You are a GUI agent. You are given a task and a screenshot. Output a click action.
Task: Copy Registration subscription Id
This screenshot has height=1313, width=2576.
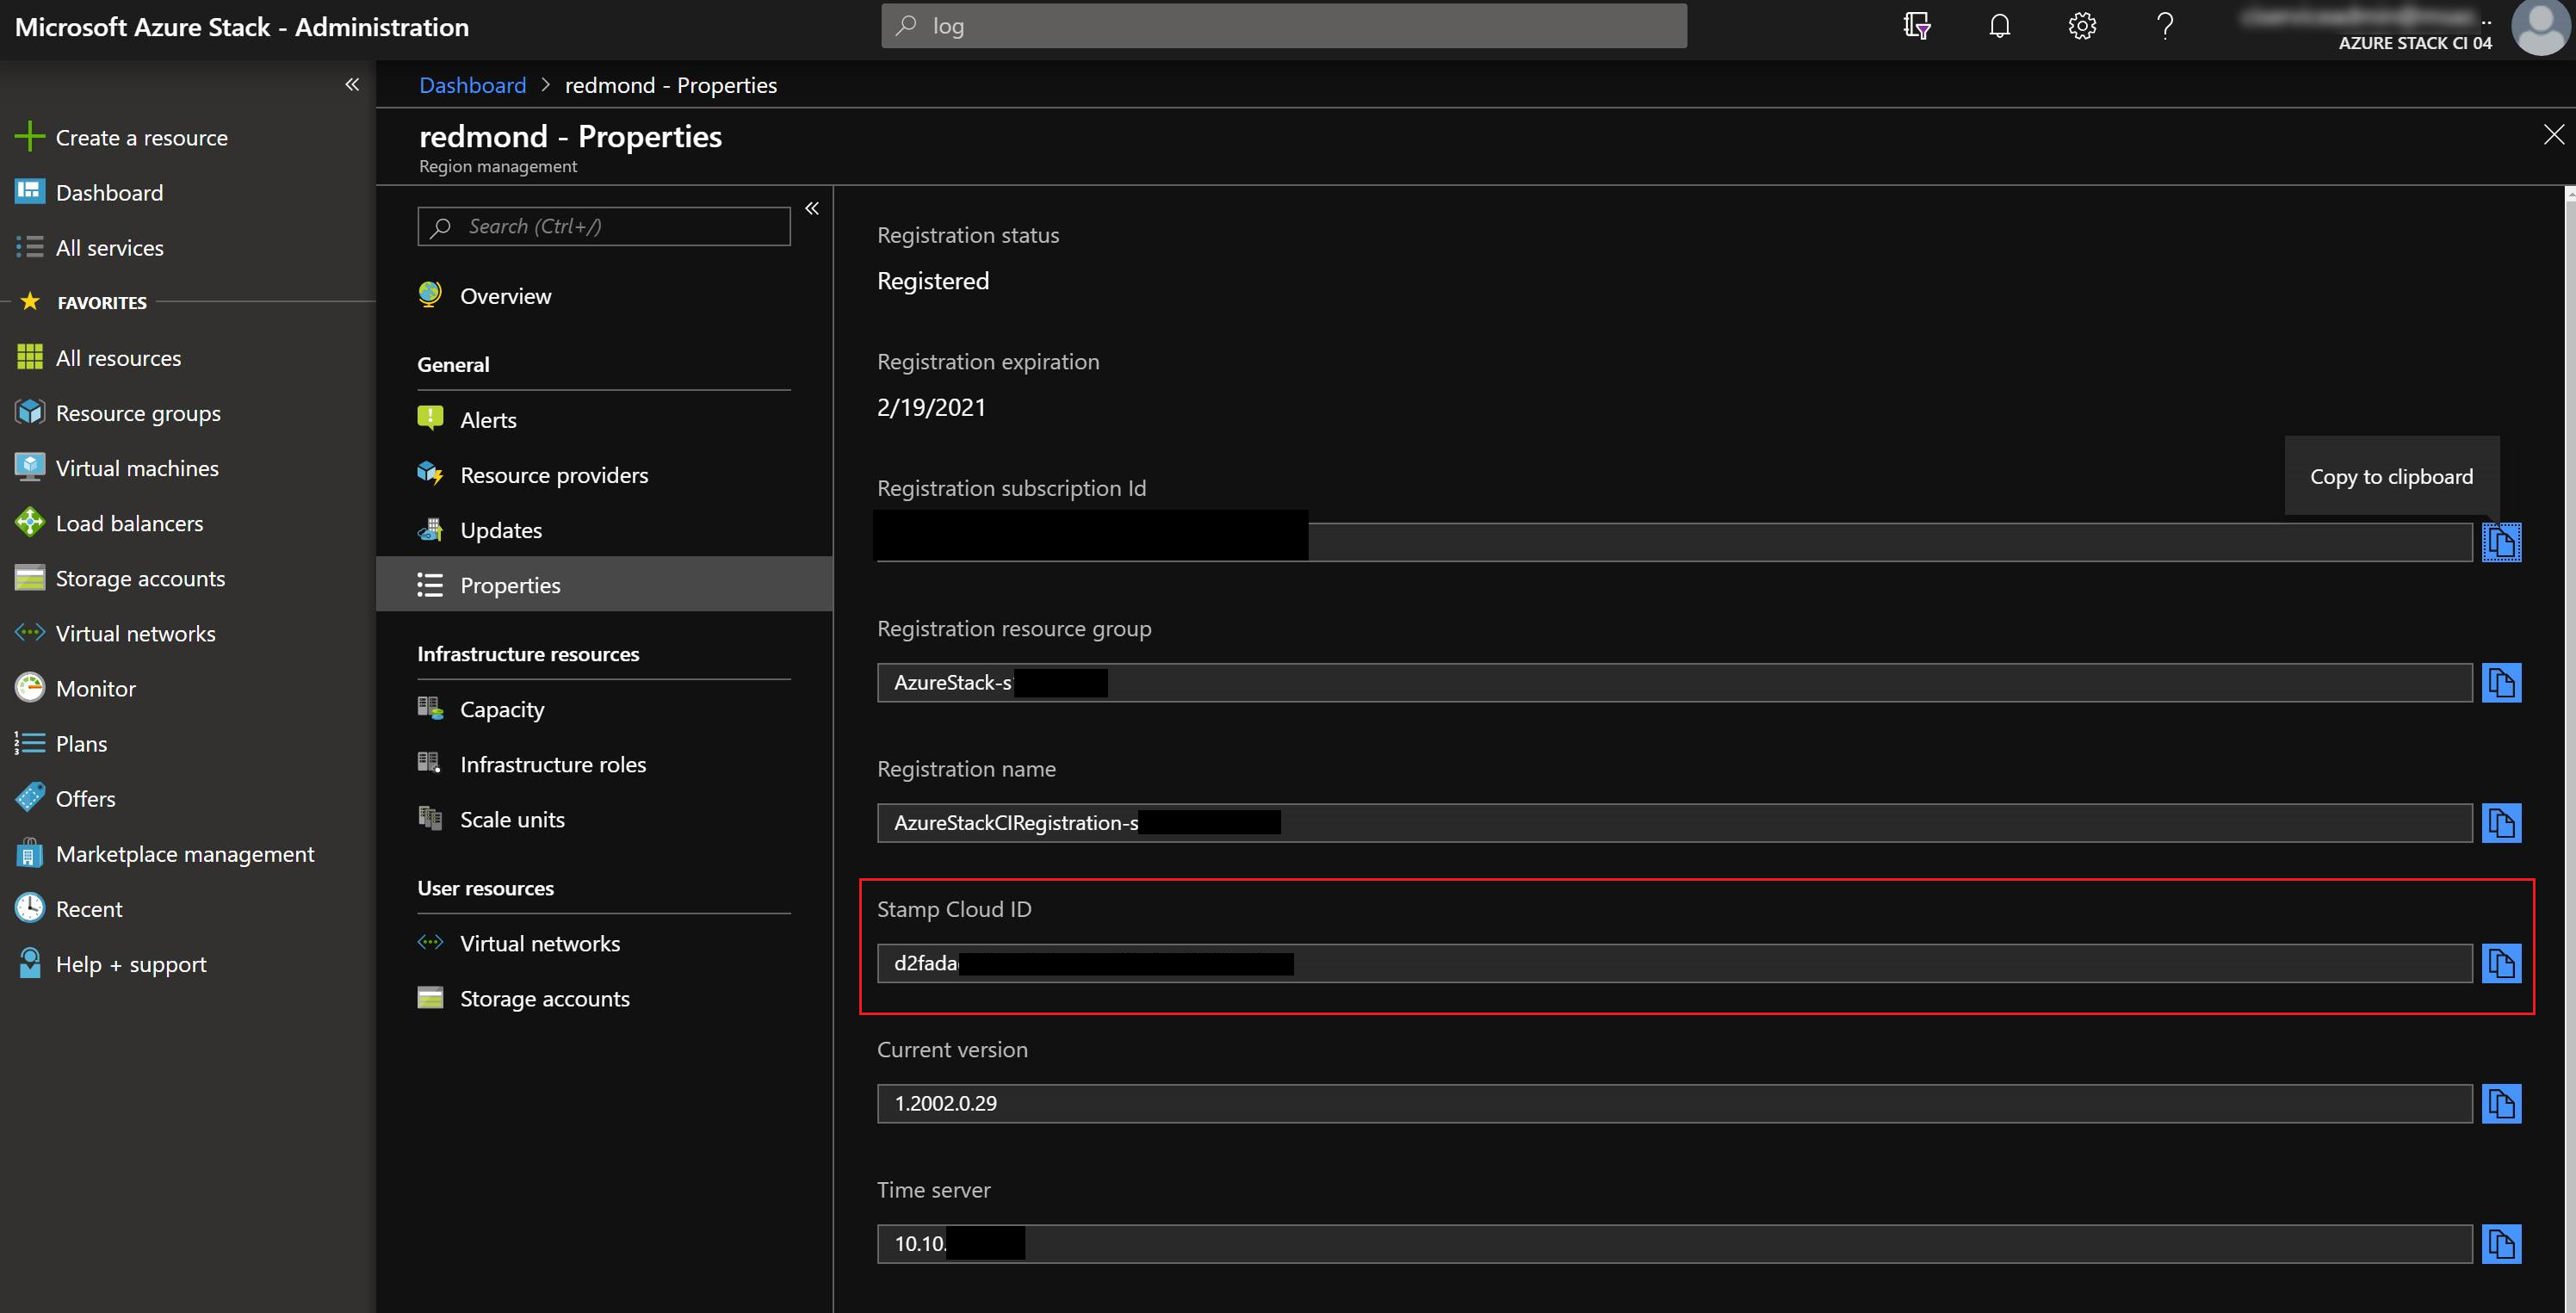(2502, 539)
